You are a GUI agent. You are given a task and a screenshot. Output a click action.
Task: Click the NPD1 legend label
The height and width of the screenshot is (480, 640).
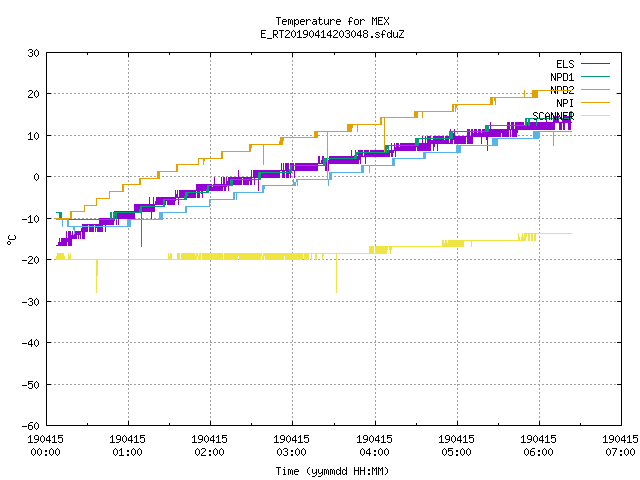click(562, 77)
